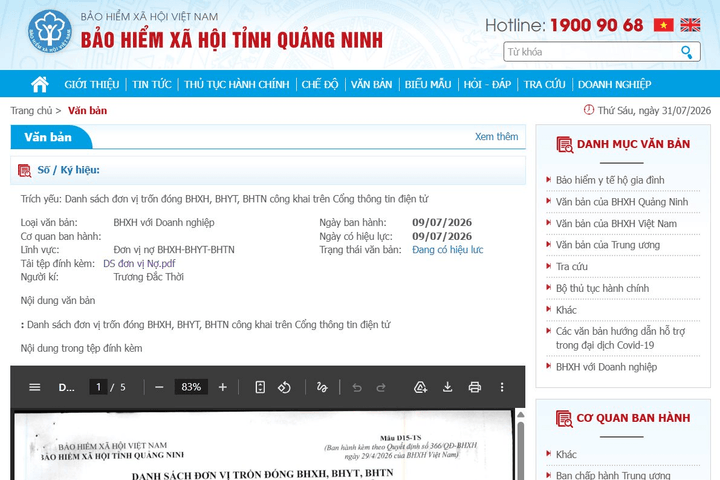Click the Văn bản breadcrumb
Image resolution: width=720 pixels, height=480 pixels.
[87, 111]
